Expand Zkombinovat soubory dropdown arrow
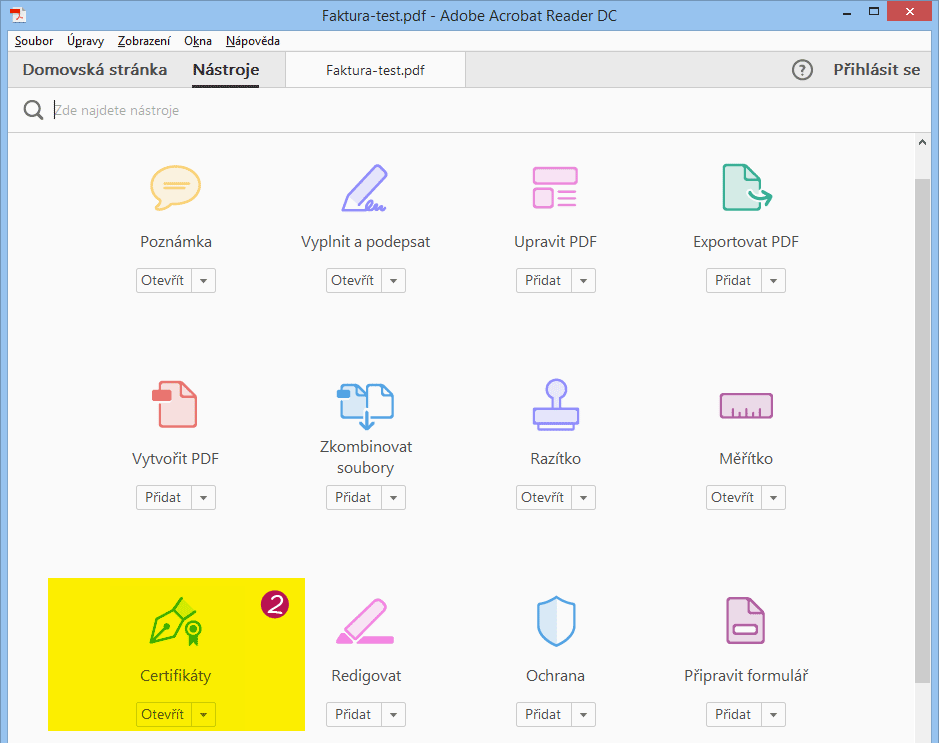 click(393, 498)
